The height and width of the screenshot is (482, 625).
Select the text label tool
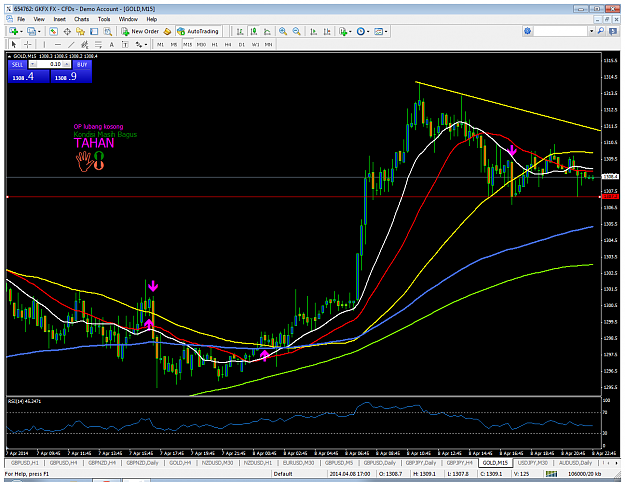click(125, 44)
